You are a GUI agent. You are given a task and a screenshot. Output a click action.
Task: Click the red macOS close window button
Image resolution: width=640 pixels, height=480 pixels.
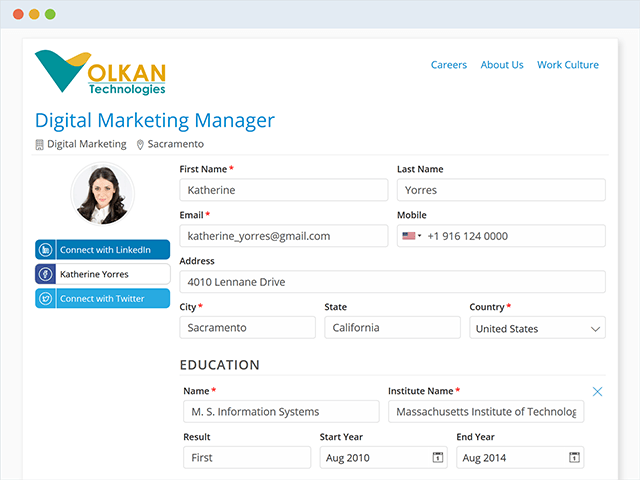[18, 14]
